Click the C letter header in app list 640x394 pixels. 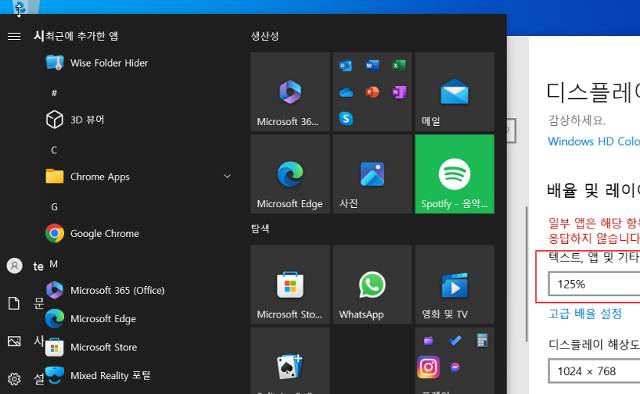coord(54,150)
